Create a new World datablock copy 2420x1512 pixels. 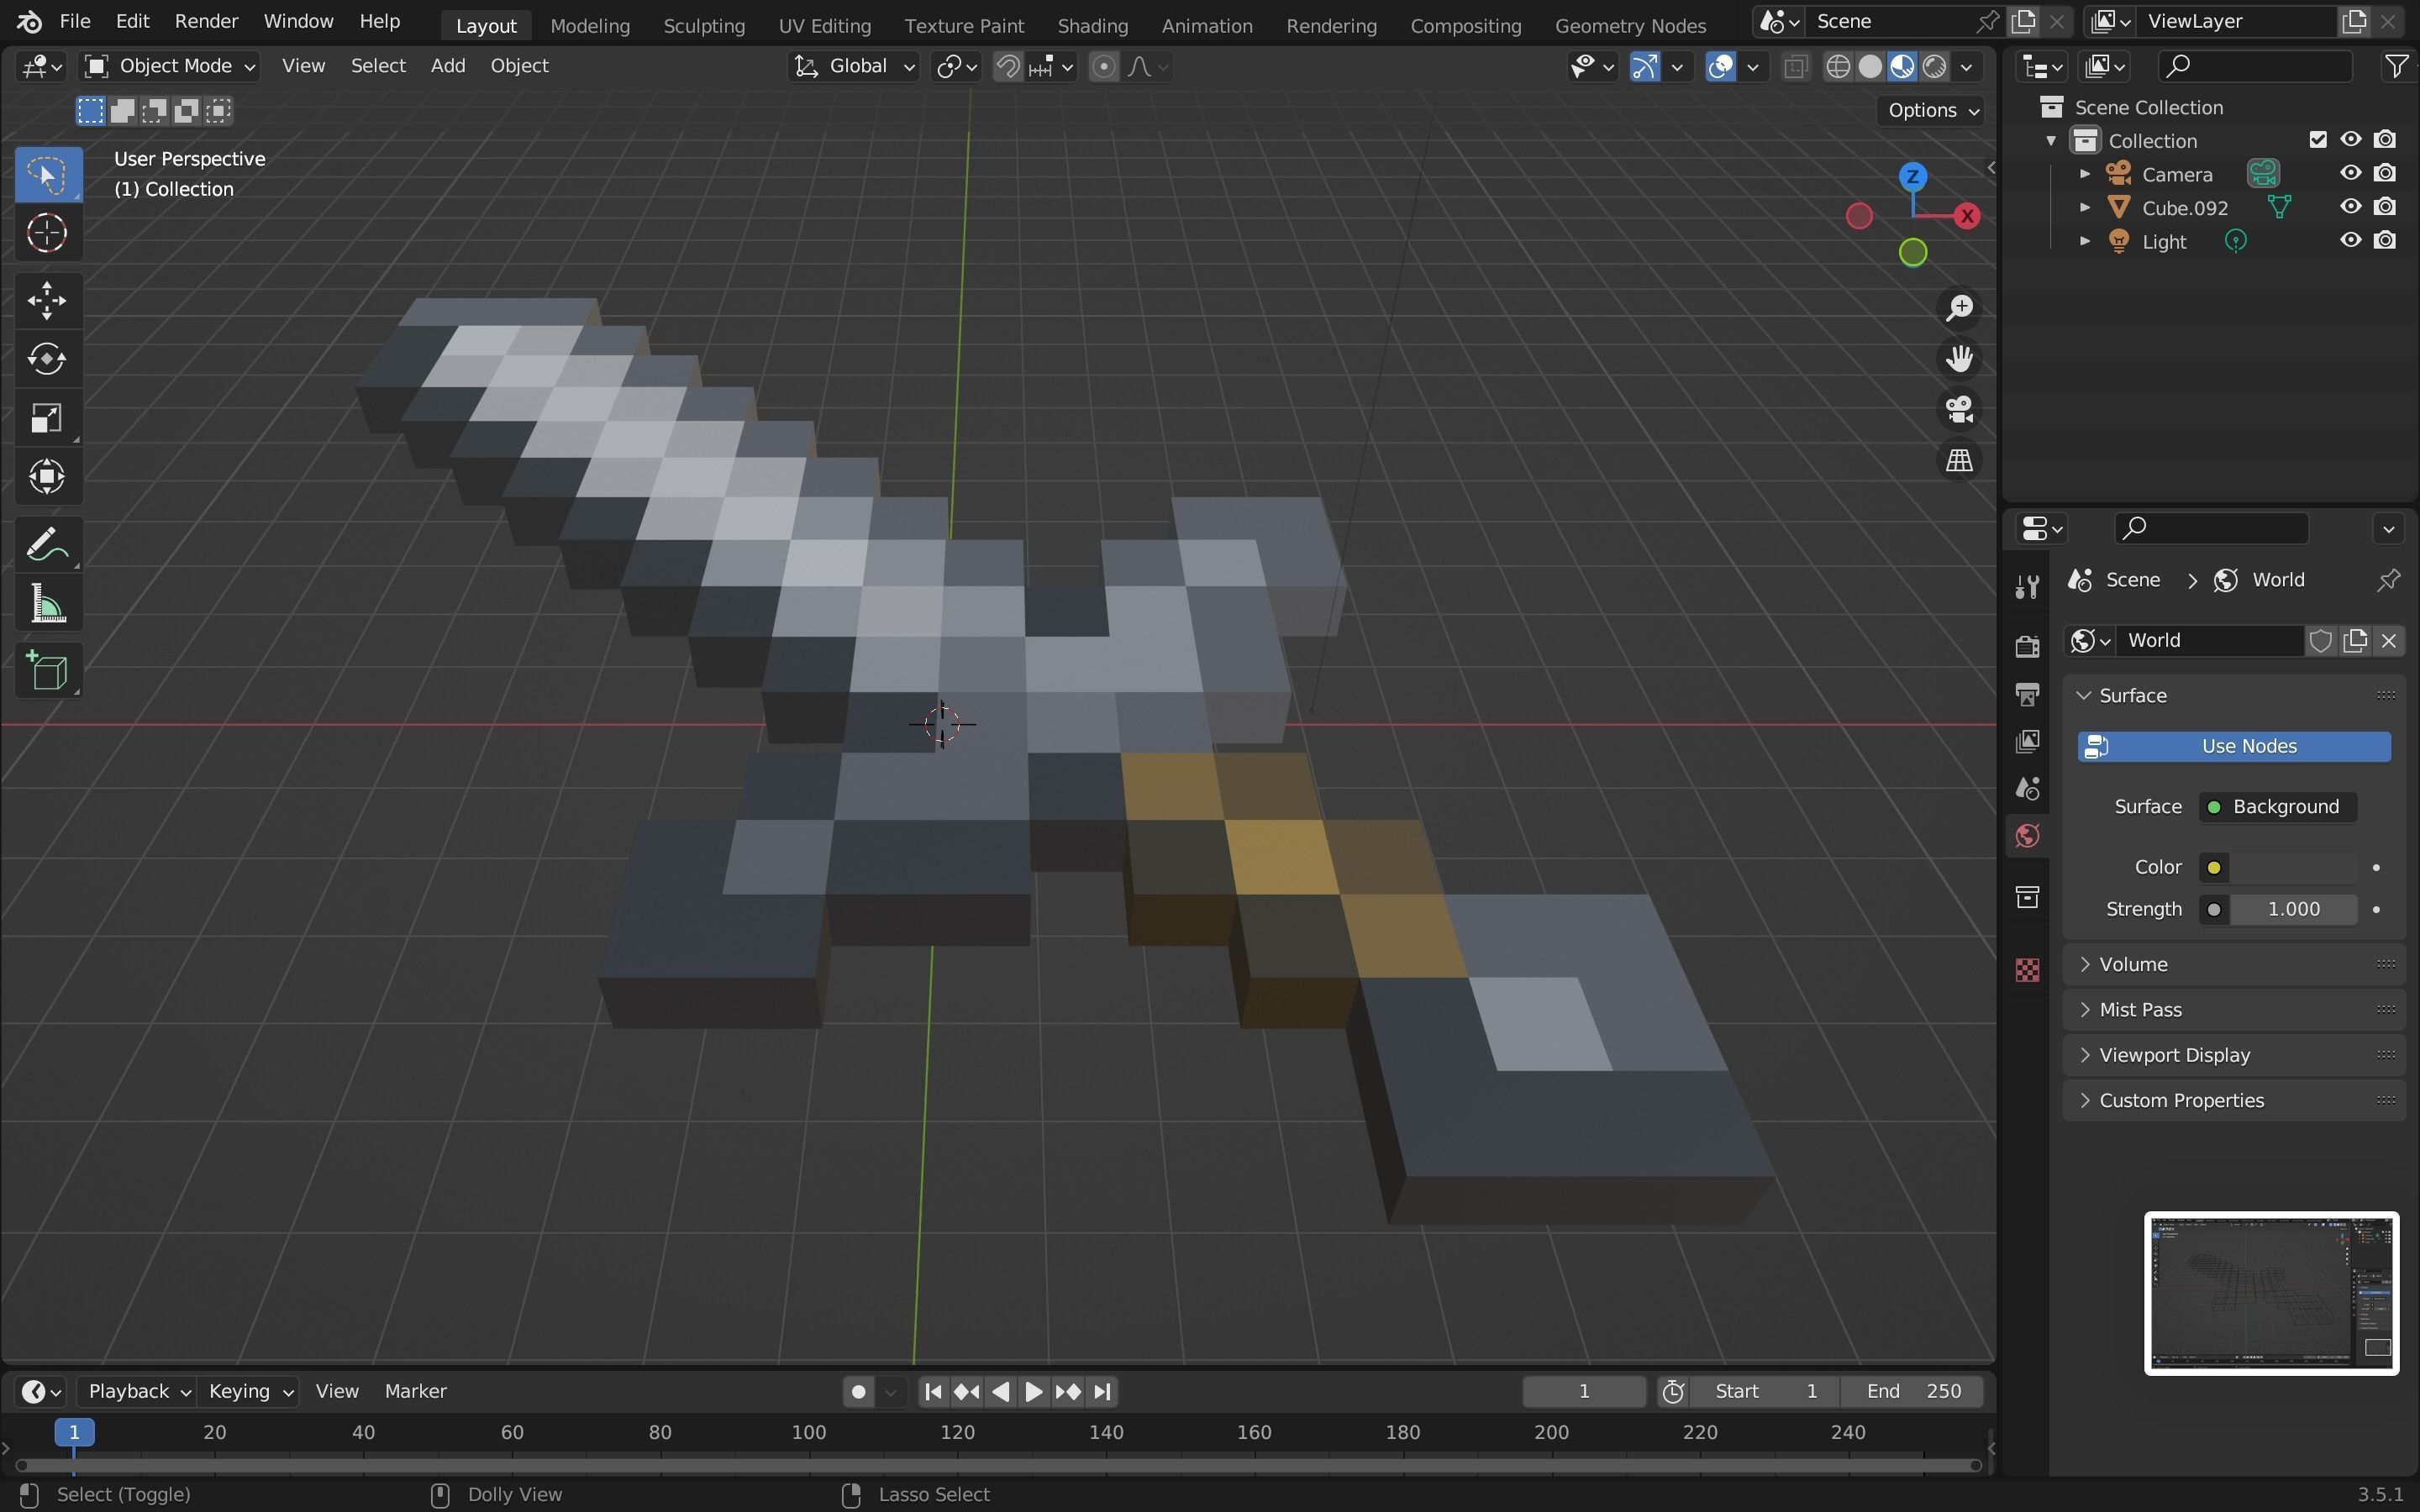(x=2354, y=640)
